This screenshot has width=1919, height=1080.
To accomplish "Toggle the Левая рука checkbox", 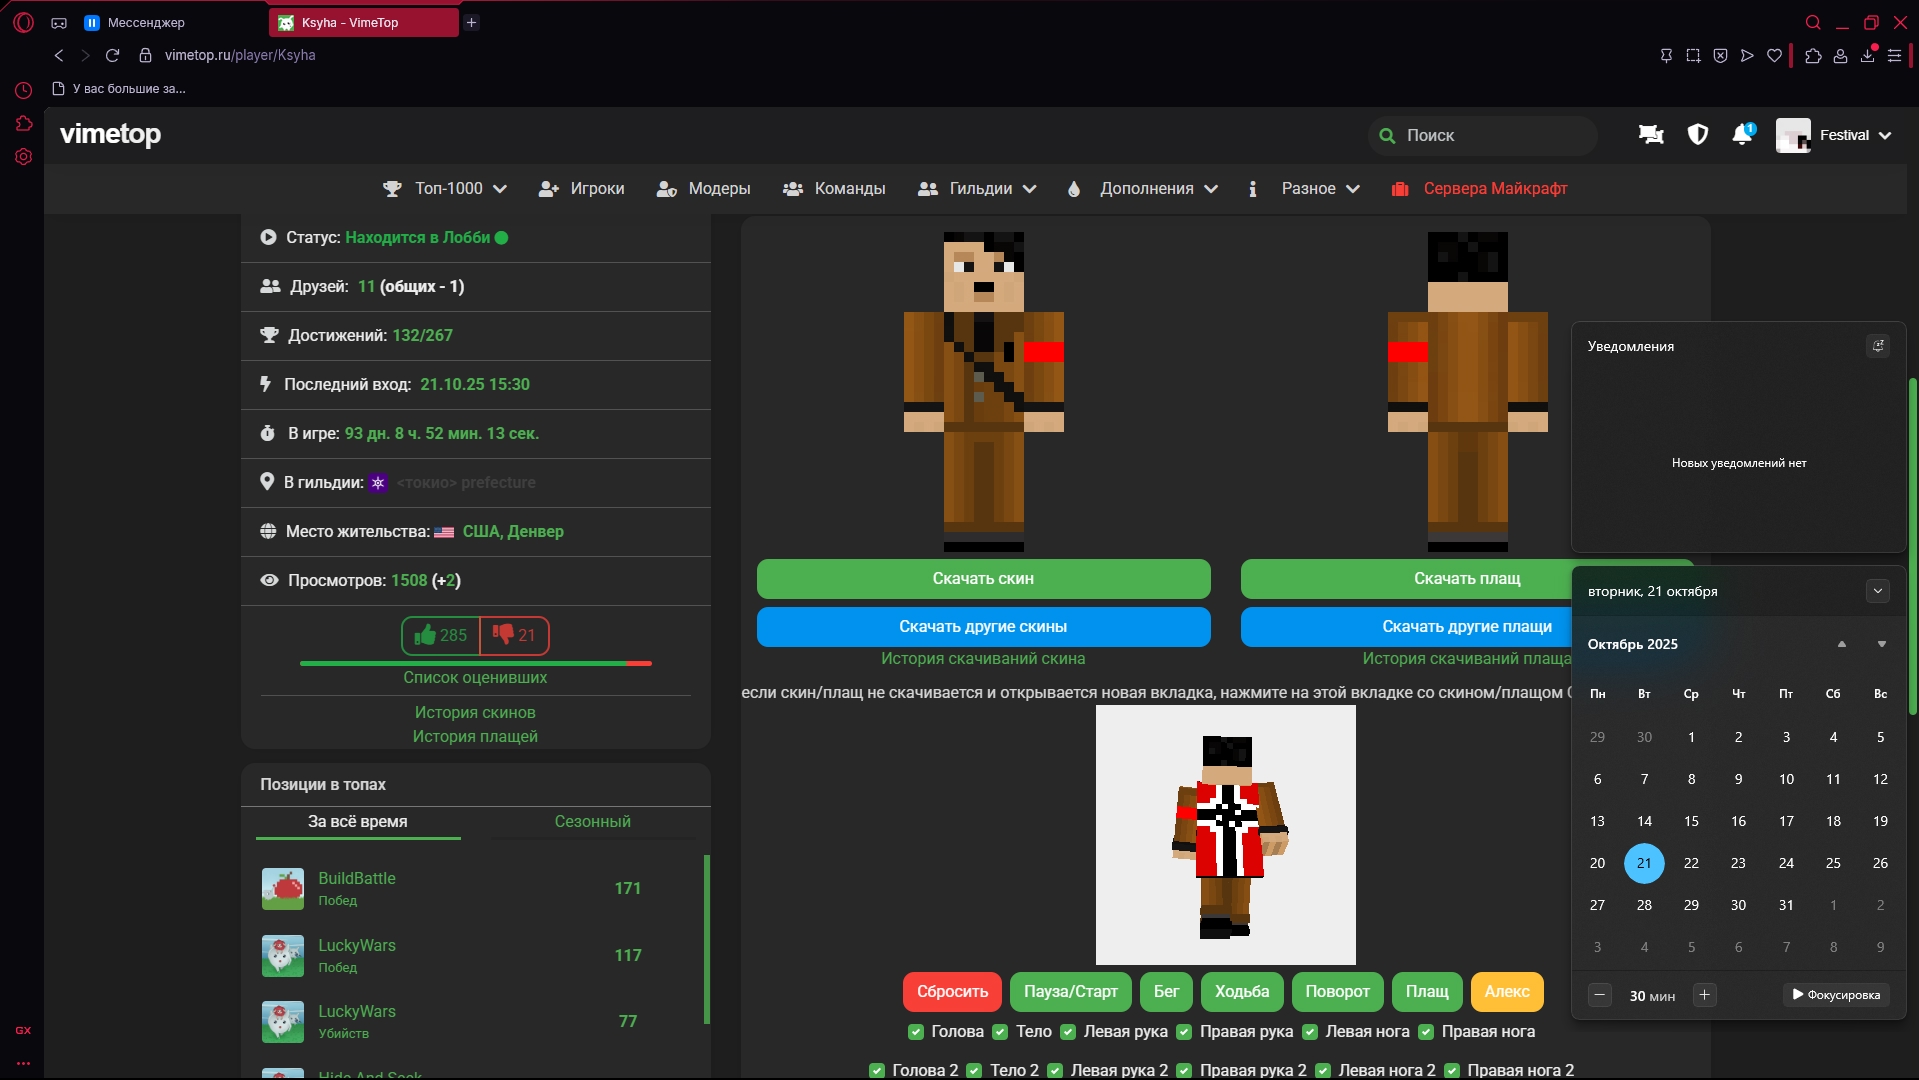I will (x=1068, y=1032).
